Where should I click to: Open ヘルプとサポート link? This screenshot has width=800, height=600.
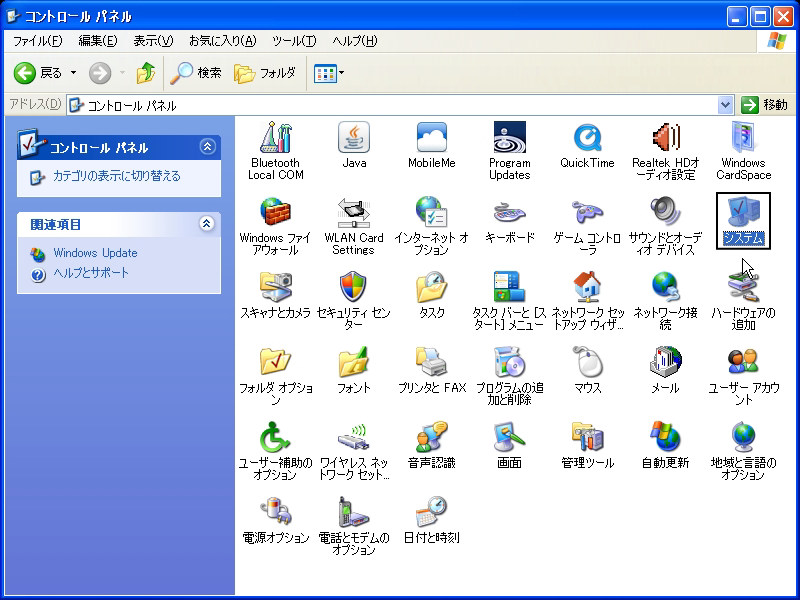tap(91, 273)
